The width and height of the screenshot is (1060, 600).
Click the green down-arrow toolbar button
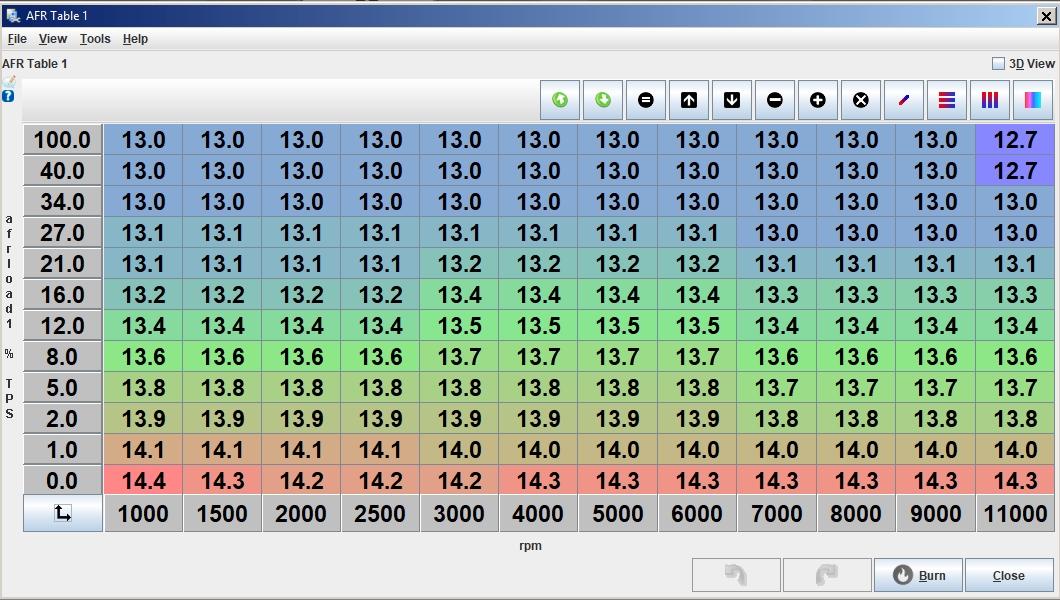click(603, 100)
